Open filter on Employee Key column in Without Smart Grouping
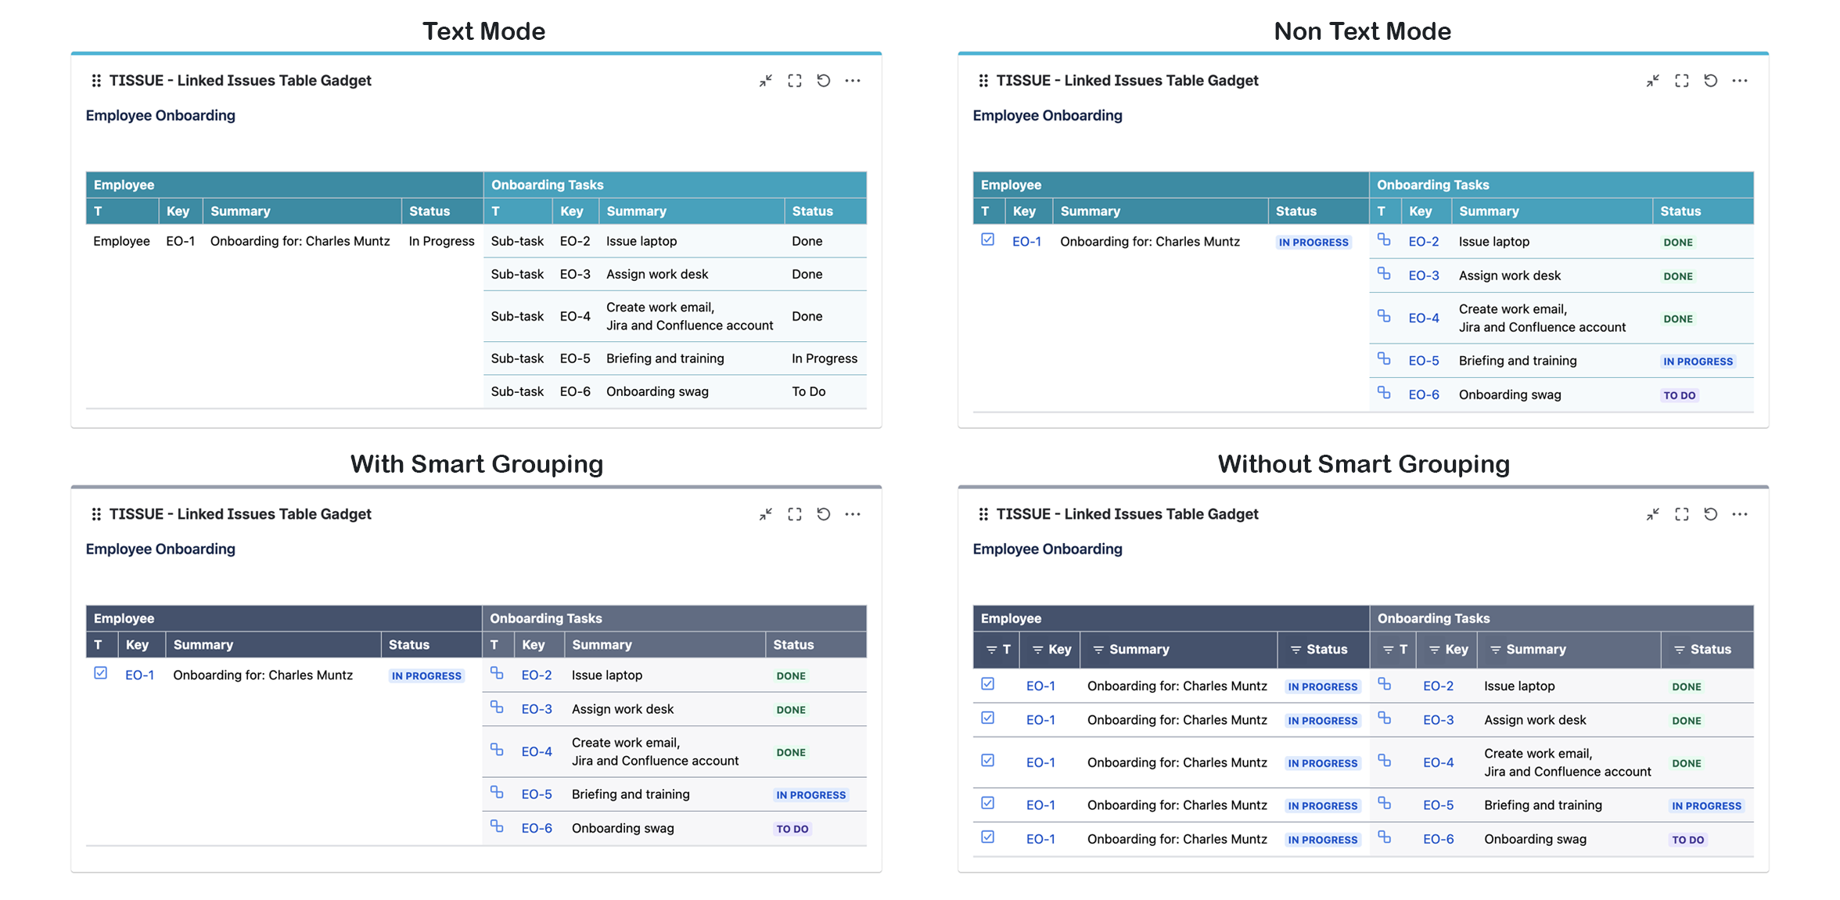The image size is (1840, 900). click(x=1038, y=650)
